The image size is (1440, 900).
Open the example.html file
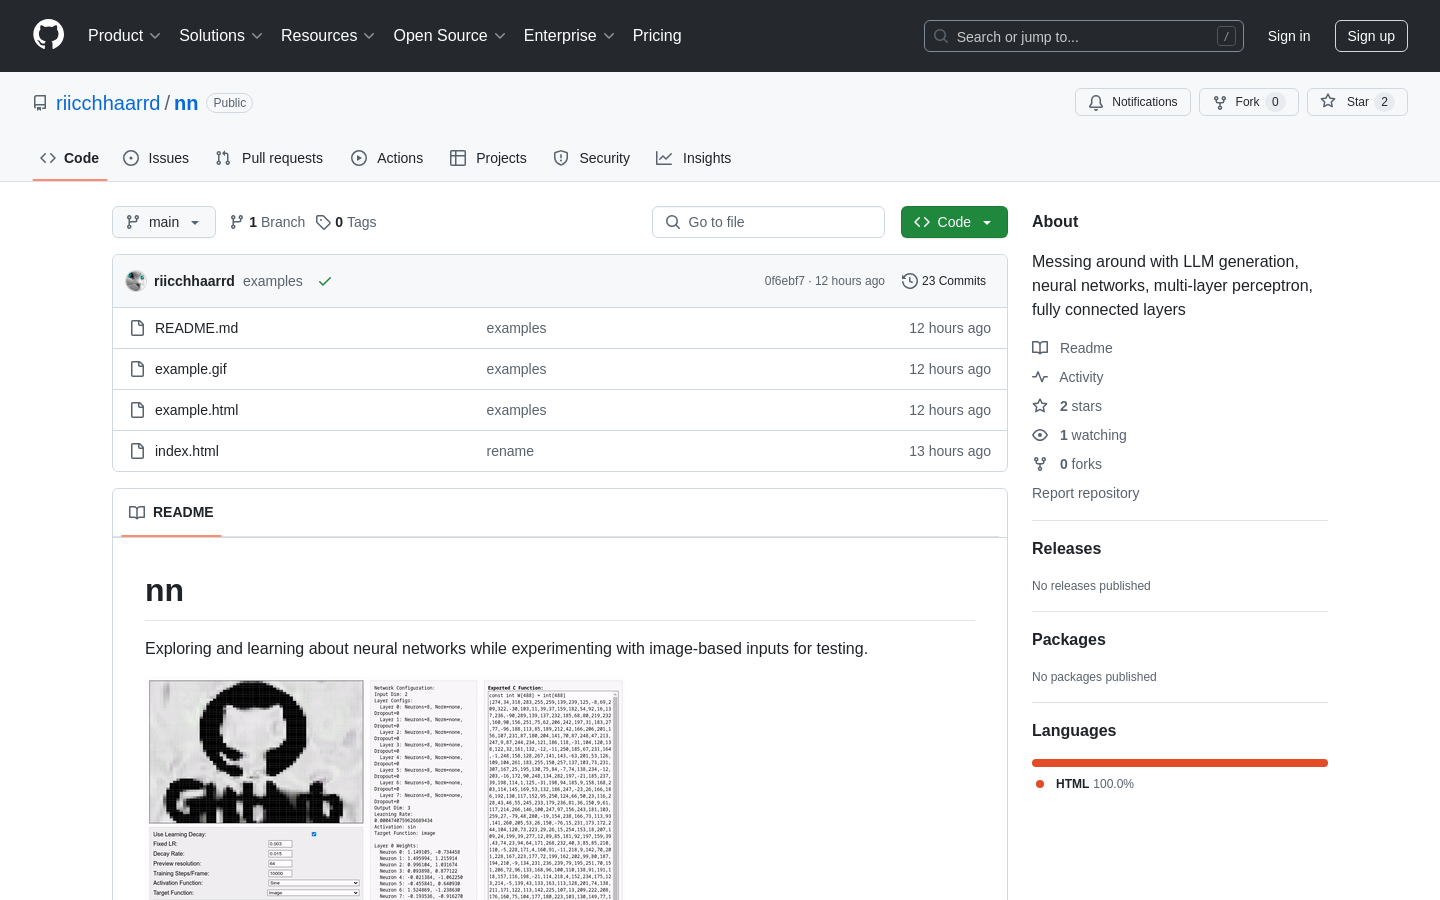[196, 410]
